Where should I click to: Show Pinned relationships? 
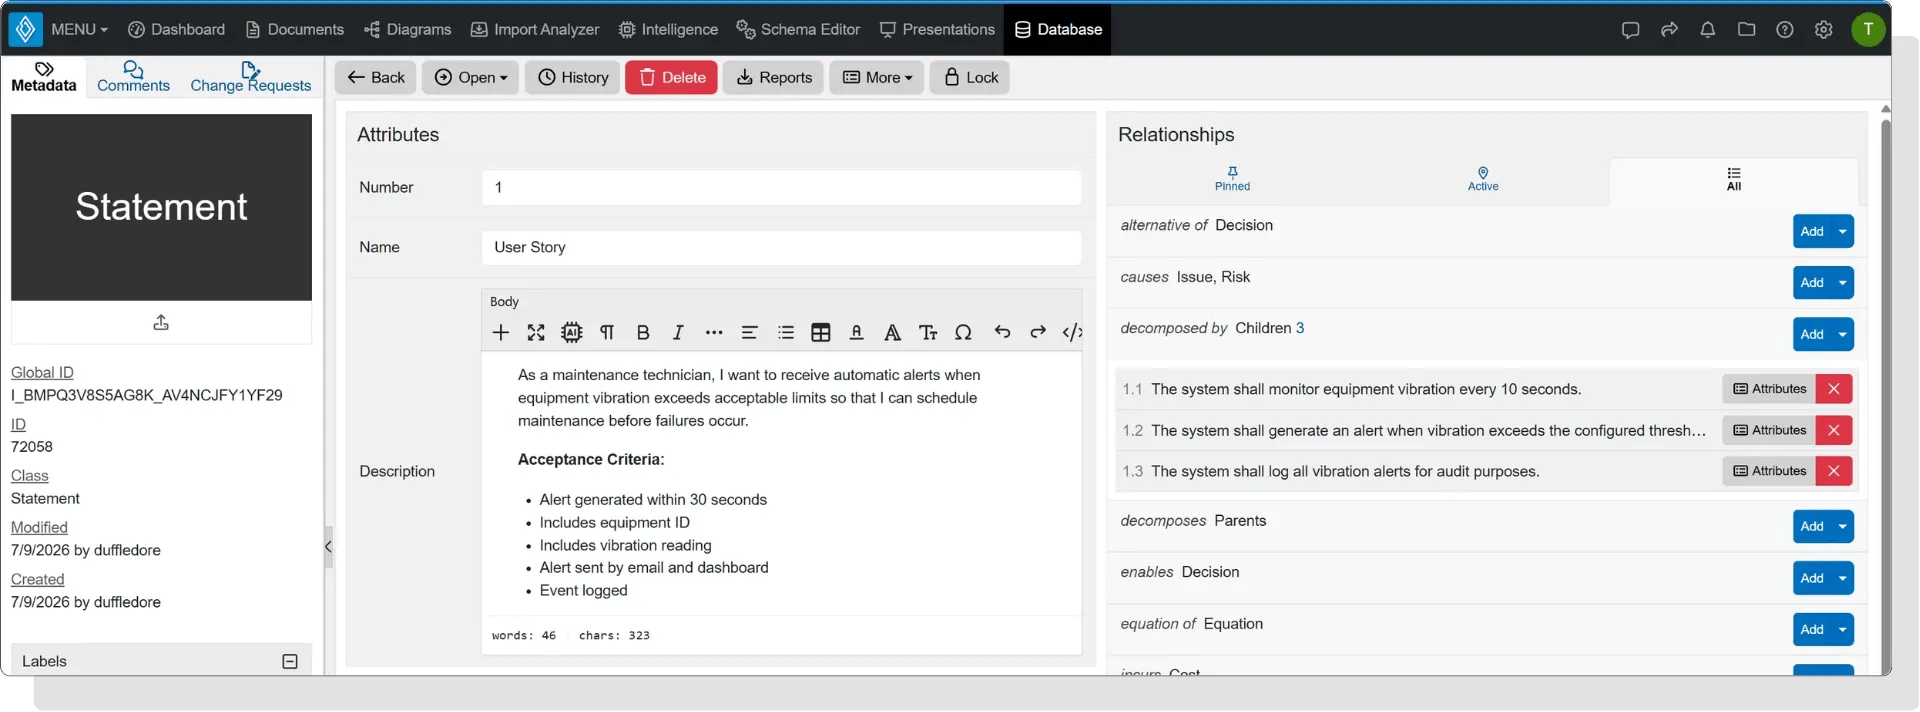(x=1232, y=179)
